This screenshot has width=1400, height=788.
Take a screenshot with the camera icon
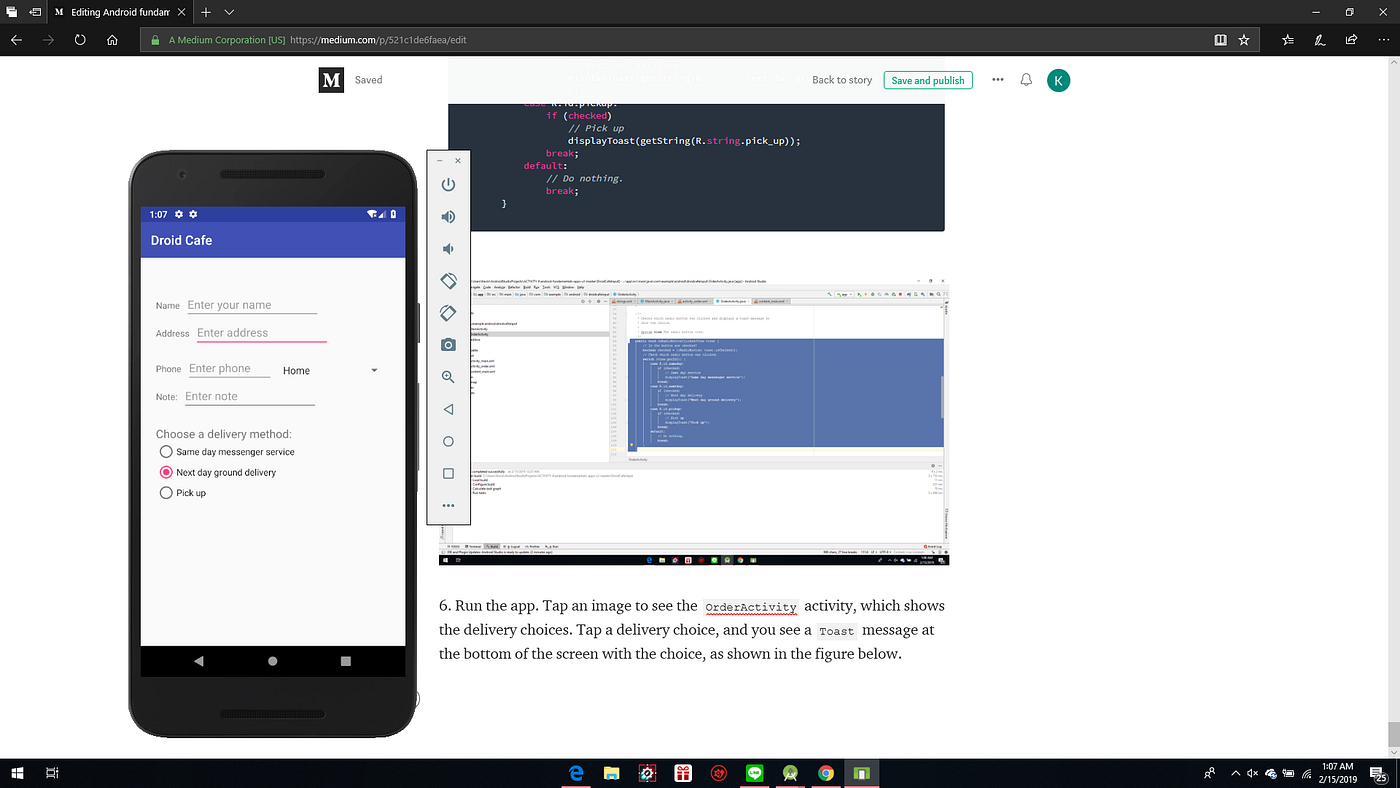point(448,344)
